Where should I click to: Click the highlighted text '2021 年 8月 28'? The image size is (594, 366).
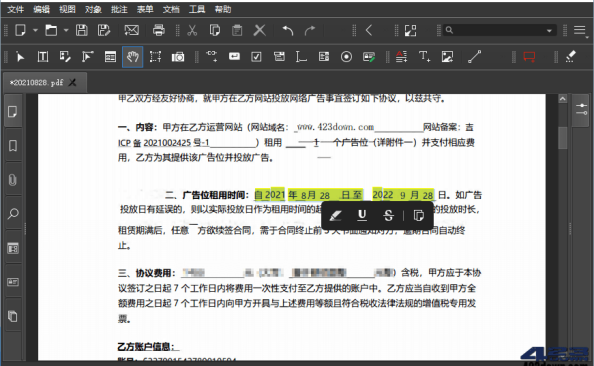[297, 195]
